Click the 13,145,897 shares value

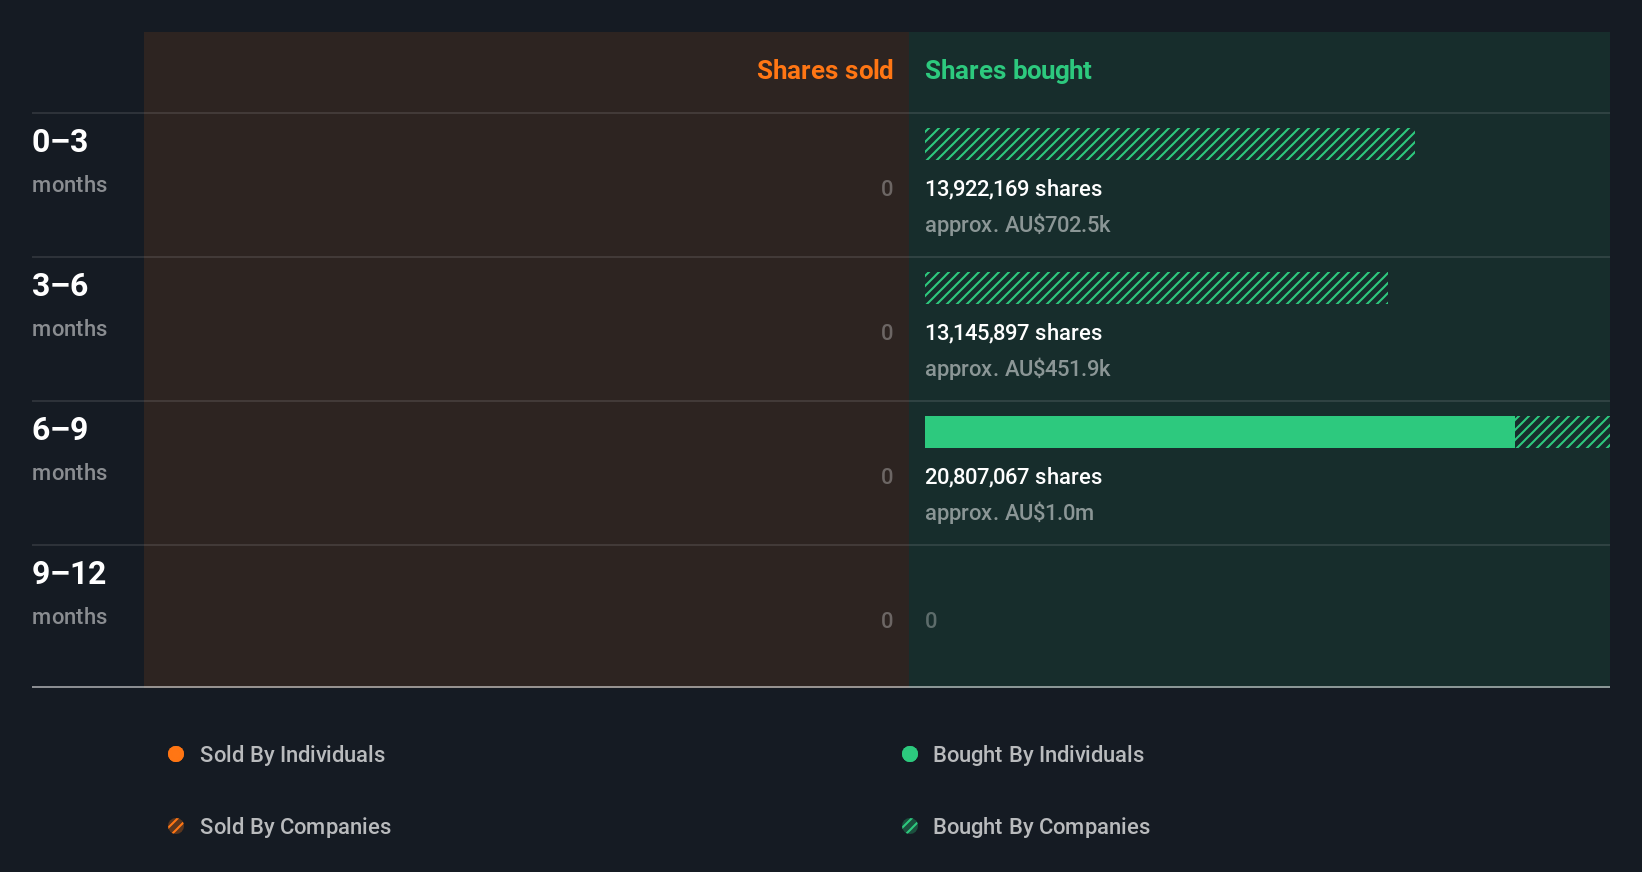click(x=1013, y=332)
